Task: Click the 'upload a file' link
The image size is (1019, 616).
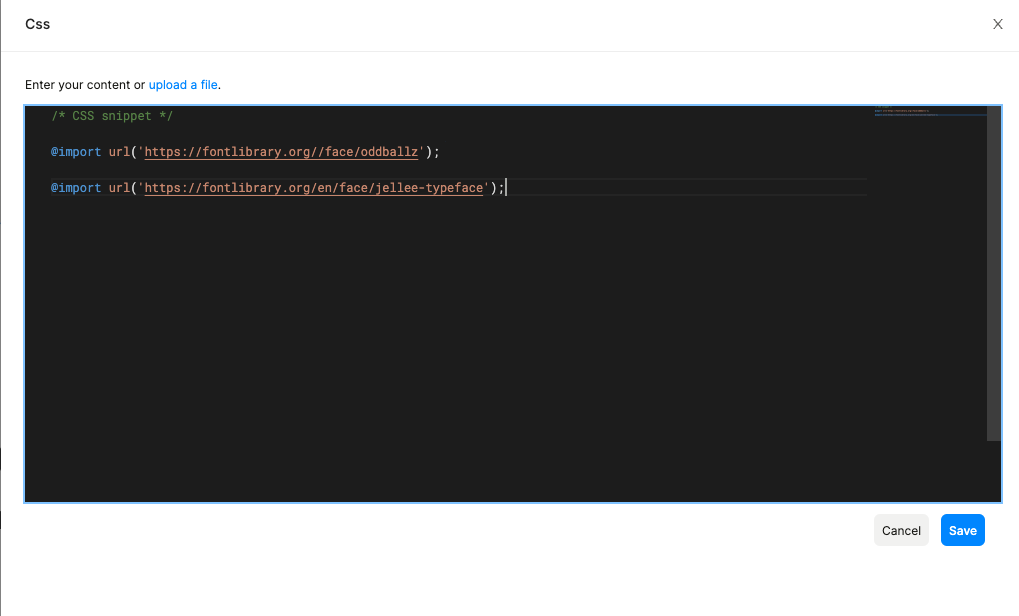Action: [x=183, y=85]
